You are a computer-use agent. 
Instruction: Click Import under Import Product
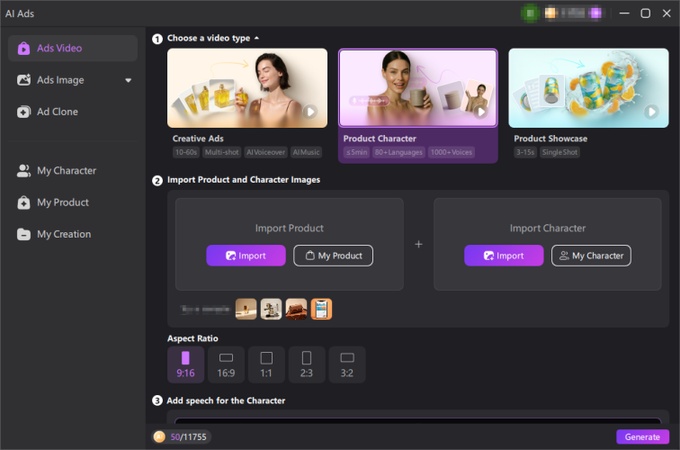click(246, 255)
